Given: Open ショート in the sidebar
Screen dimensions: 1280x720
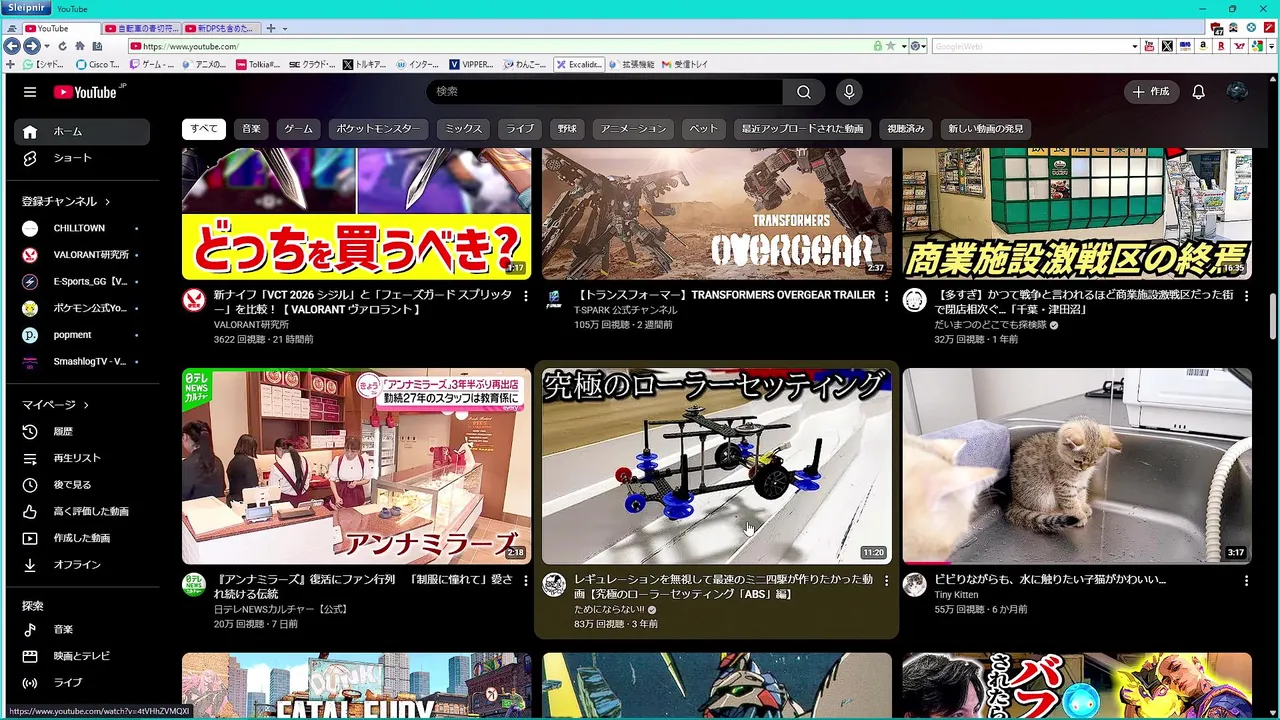Looking at the screenshot, I should coord(82,158).
